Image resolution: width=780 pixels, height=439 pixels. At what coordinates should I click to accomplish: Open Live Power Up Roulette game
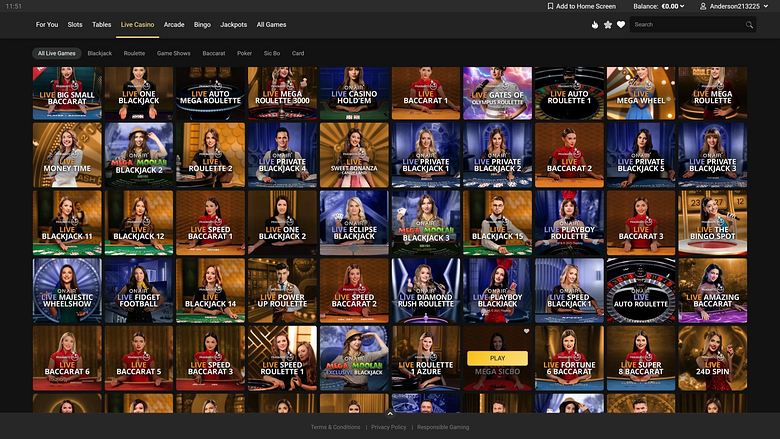tap(282, 290)
